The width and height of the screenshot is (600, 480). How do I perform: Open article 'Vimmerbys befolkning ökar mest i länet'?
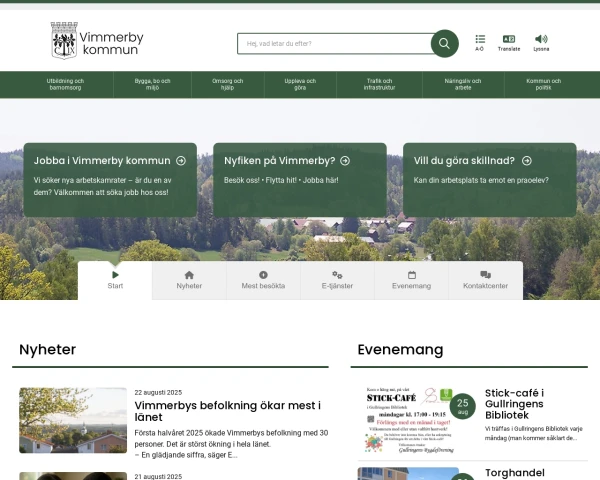pyautogui.click(x=228, y=411)
